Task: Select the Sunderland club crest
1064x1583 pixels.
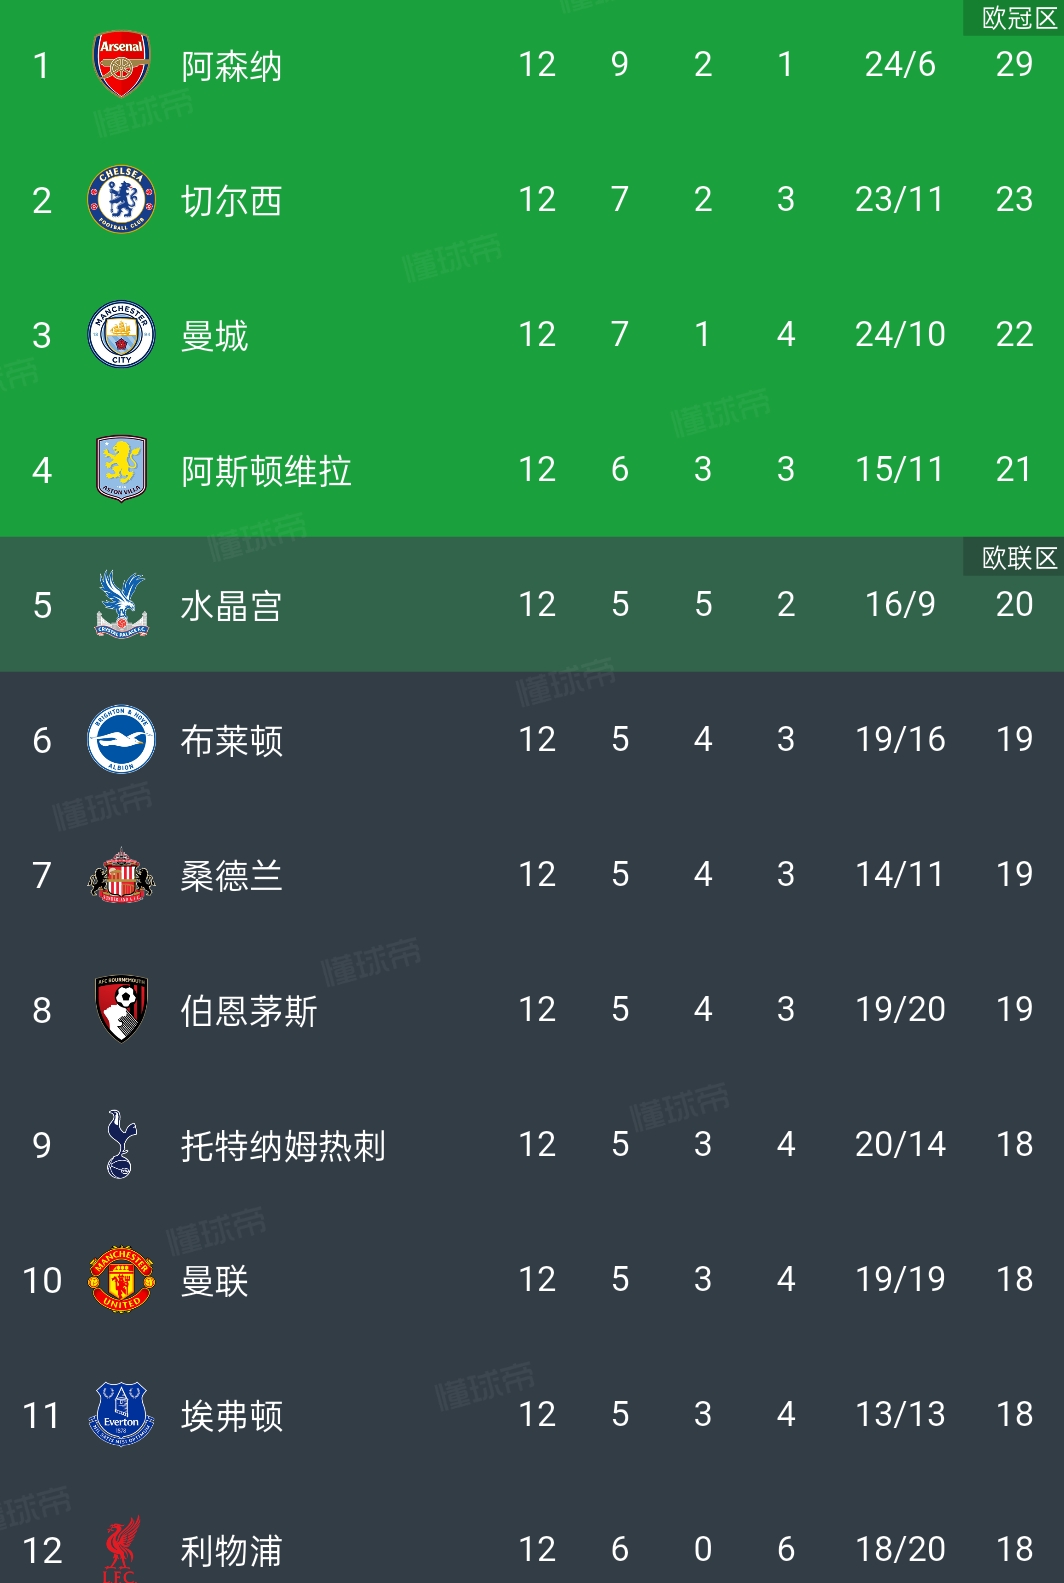Action: pos(121,875)
